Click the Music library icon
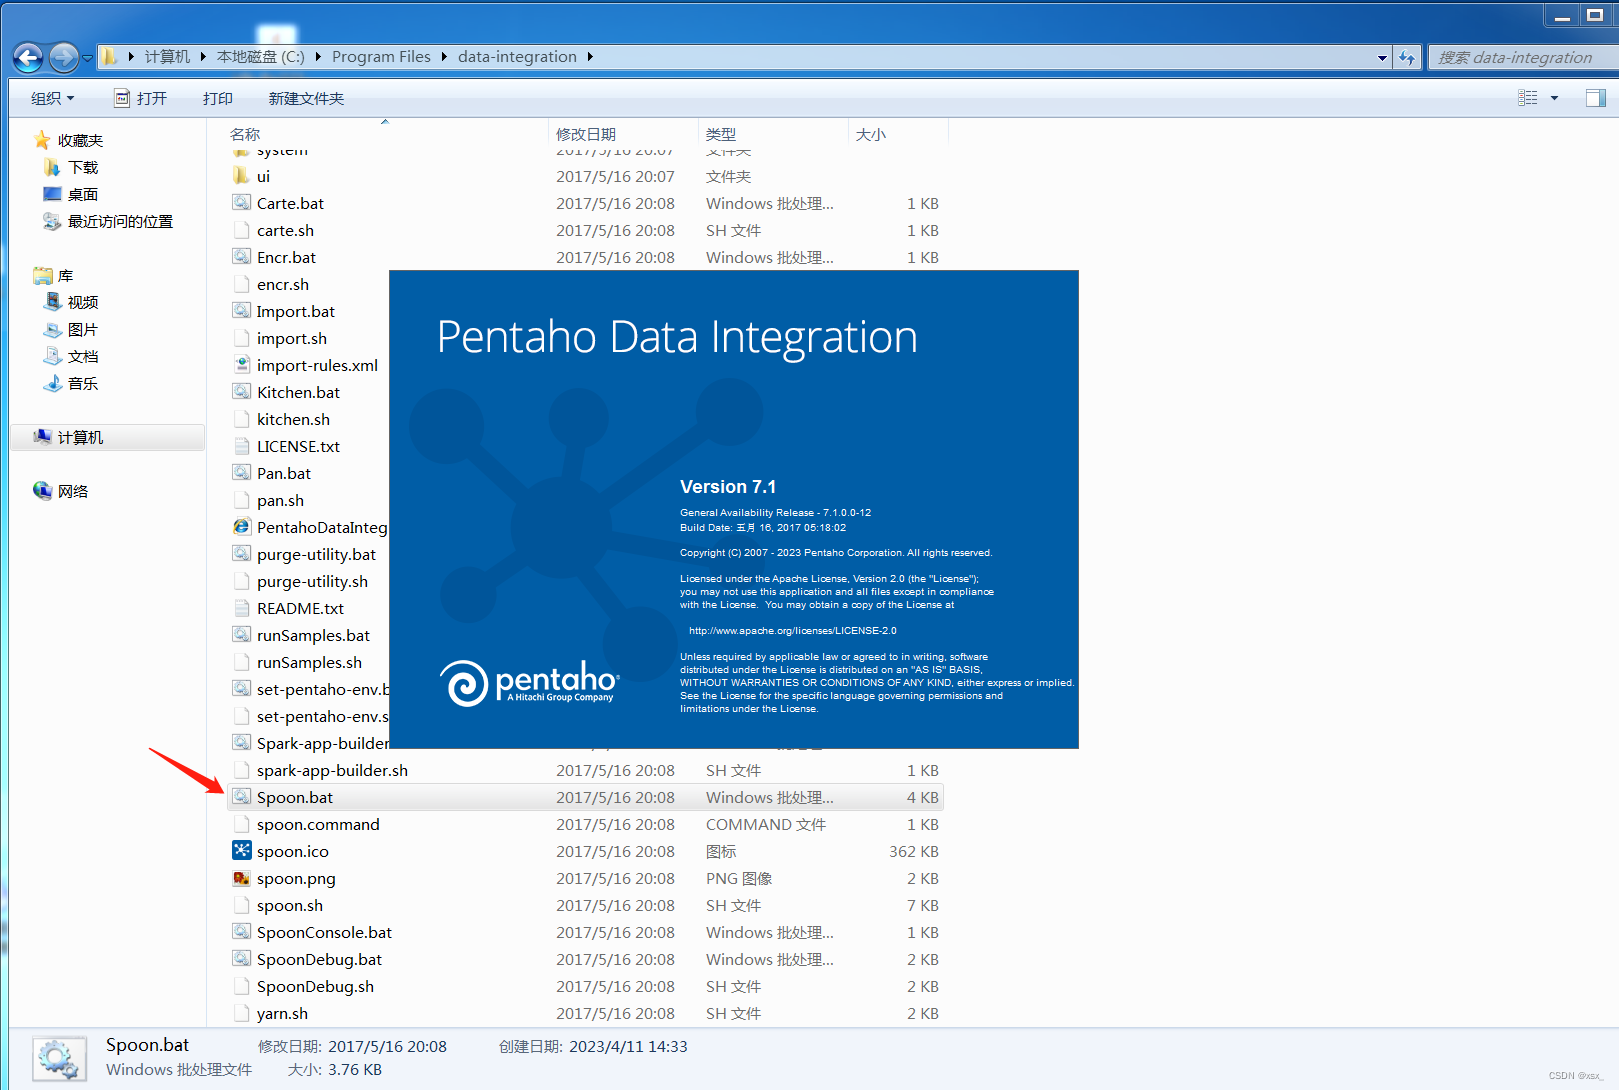The width and height of the screenshot is (1619, 1090). point(52,383)
